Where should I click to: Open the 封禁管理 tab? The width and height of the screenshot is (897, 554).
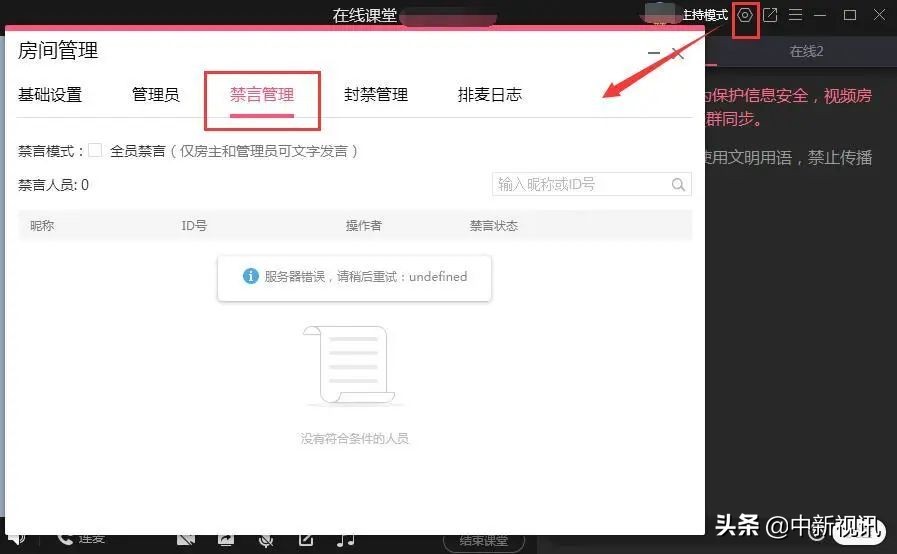pos(376,94)
